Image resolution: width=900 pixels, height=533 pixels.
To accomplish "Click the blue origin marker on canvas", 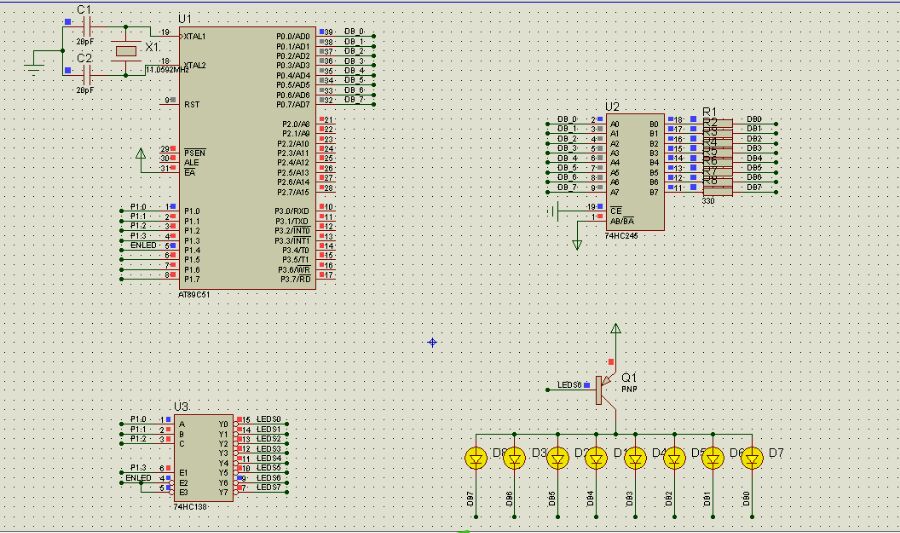I will pos(432,342).
